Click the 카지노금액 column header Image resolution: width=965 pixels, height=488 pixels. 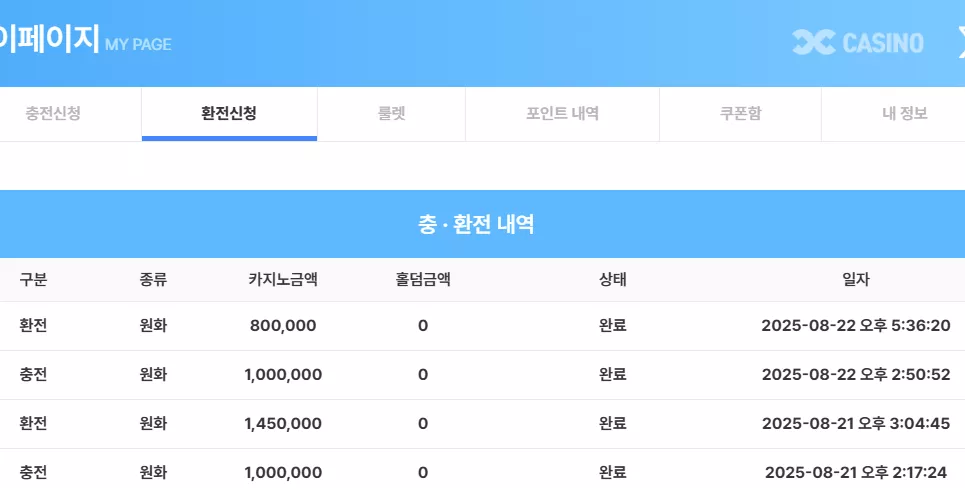click(283, 280)
